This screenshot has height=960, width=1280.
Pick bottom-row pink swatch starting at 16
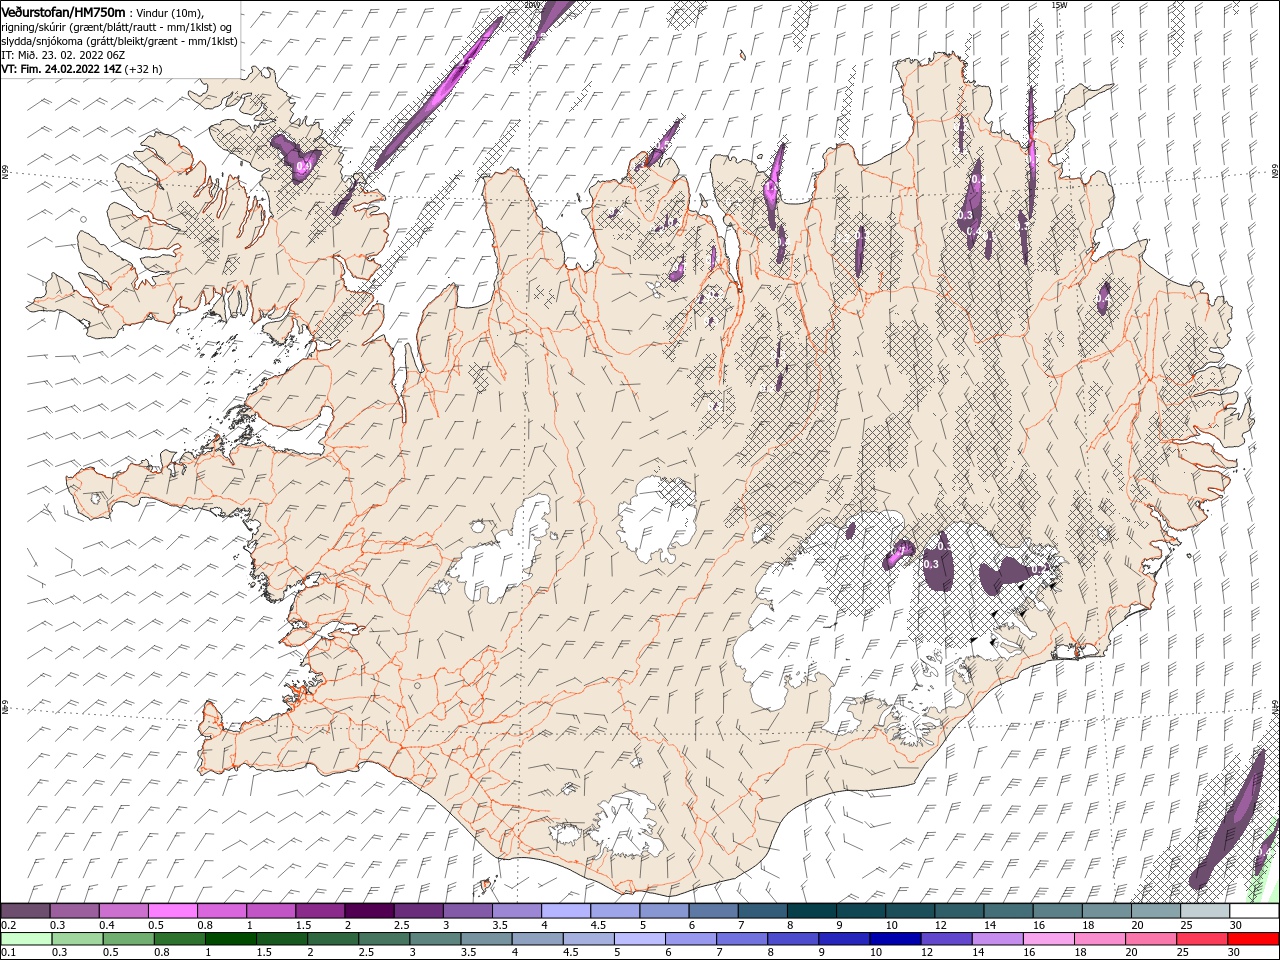[x=1048, y=939]
